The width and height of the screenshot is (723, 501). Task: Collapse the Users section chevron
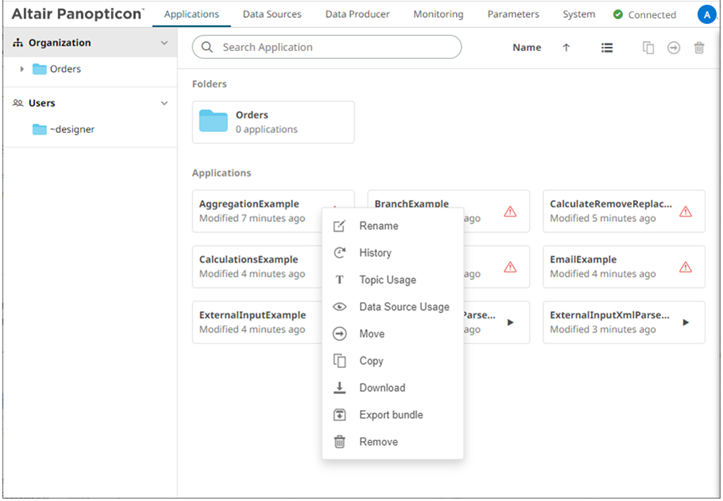[165, 103]
